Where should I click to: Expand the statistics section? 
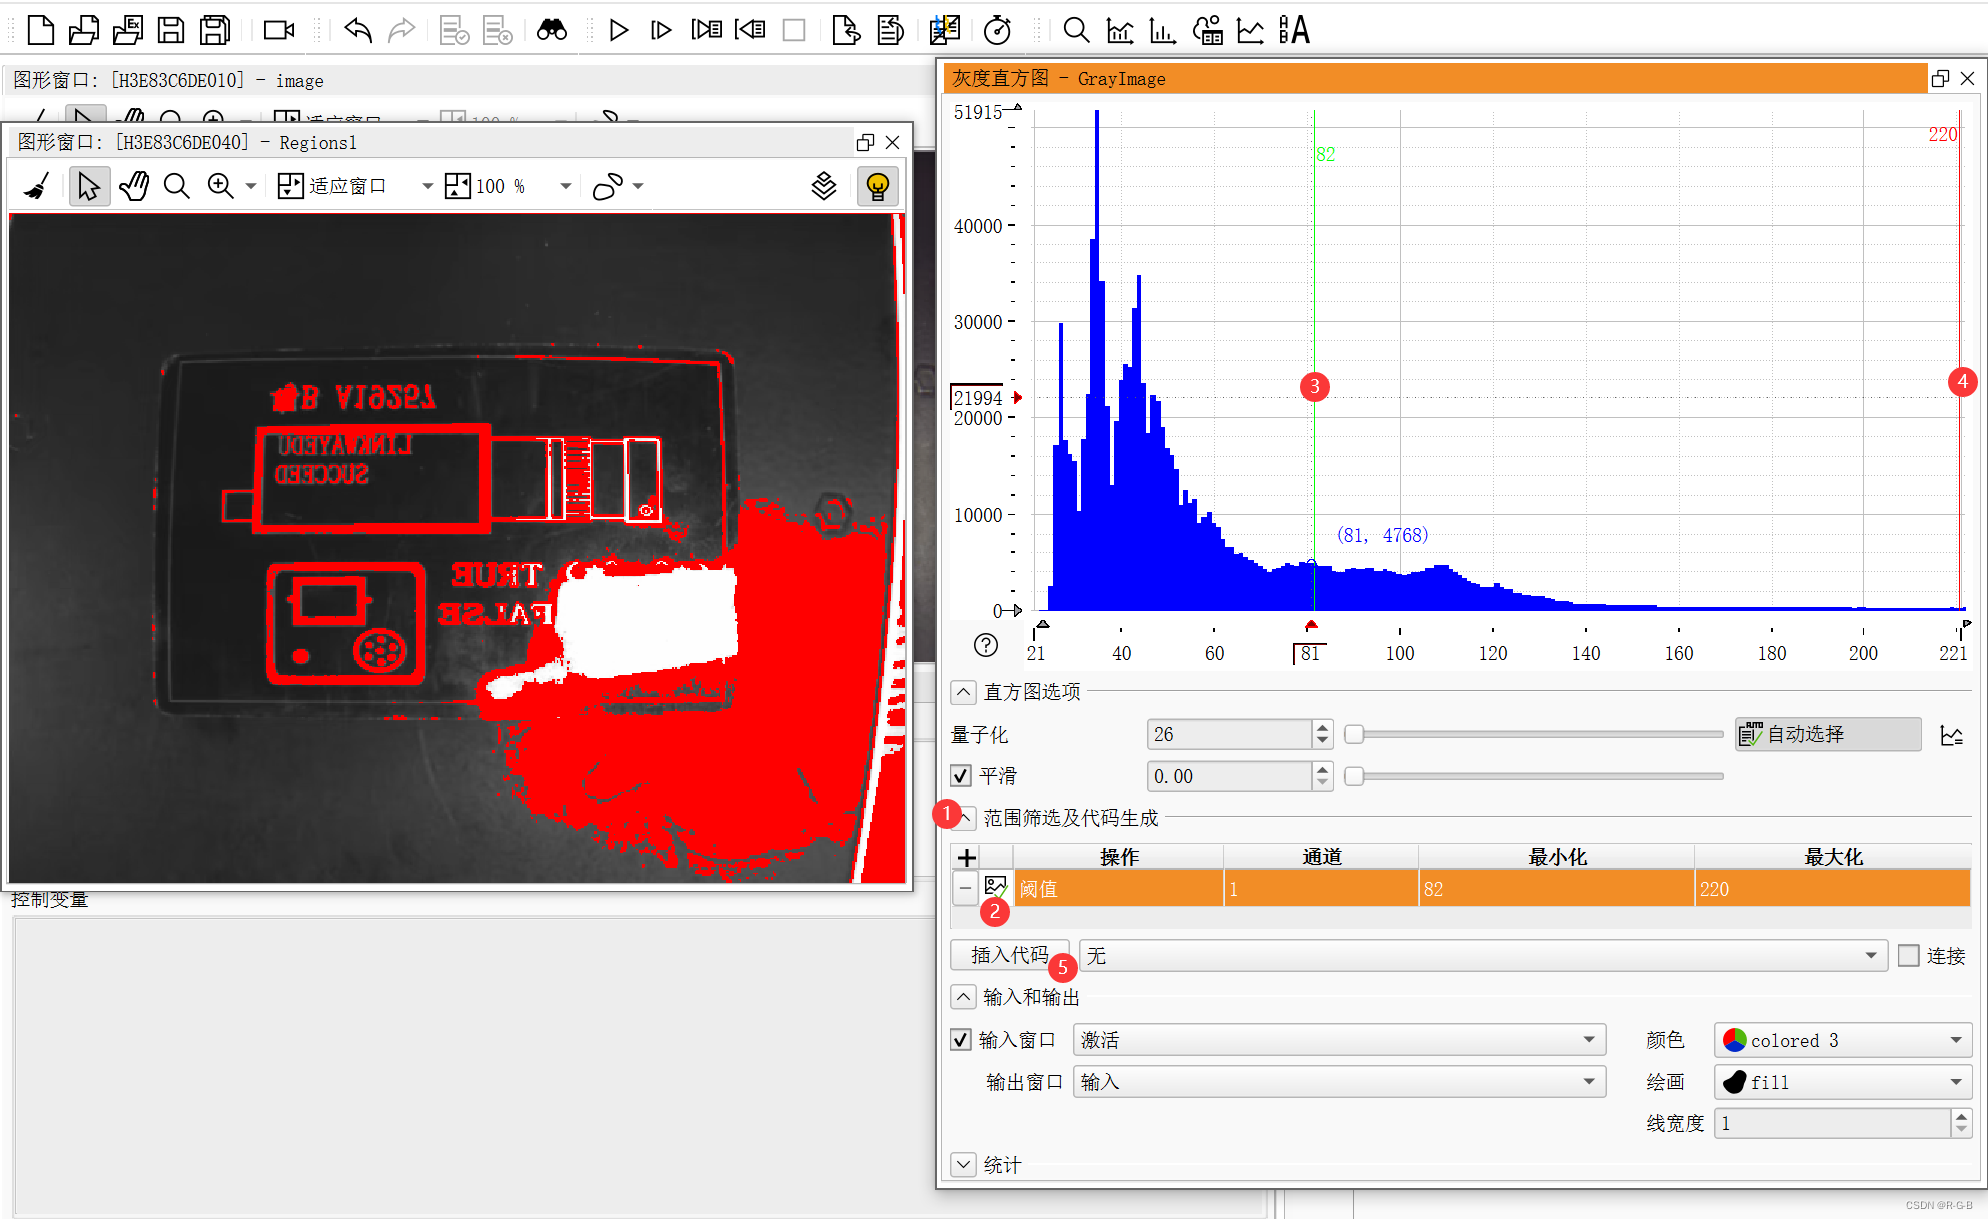tap(963, 1164)
